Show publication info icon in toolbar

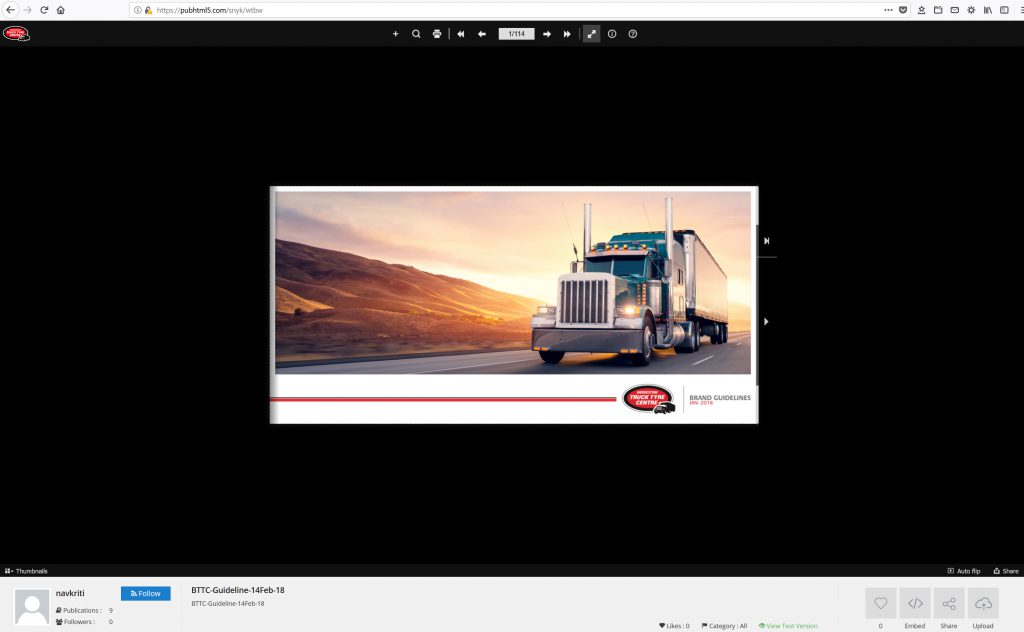[x=612, y=34]
